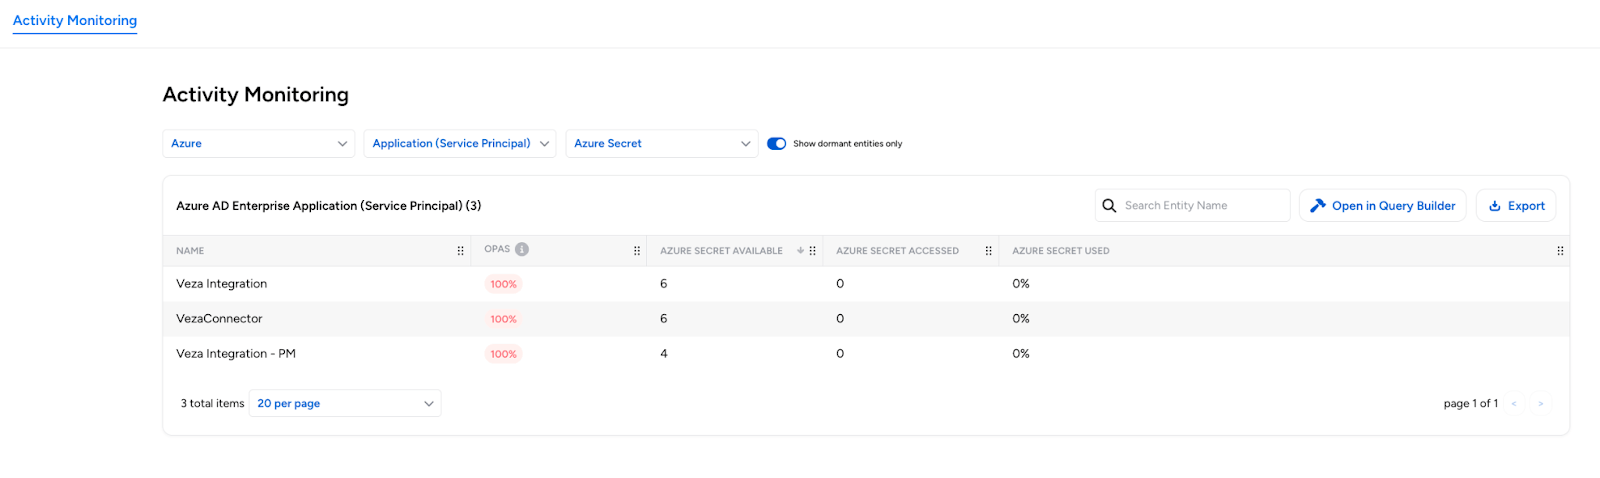Click the OPAS info icon
1600x478 pixels.
522,249
